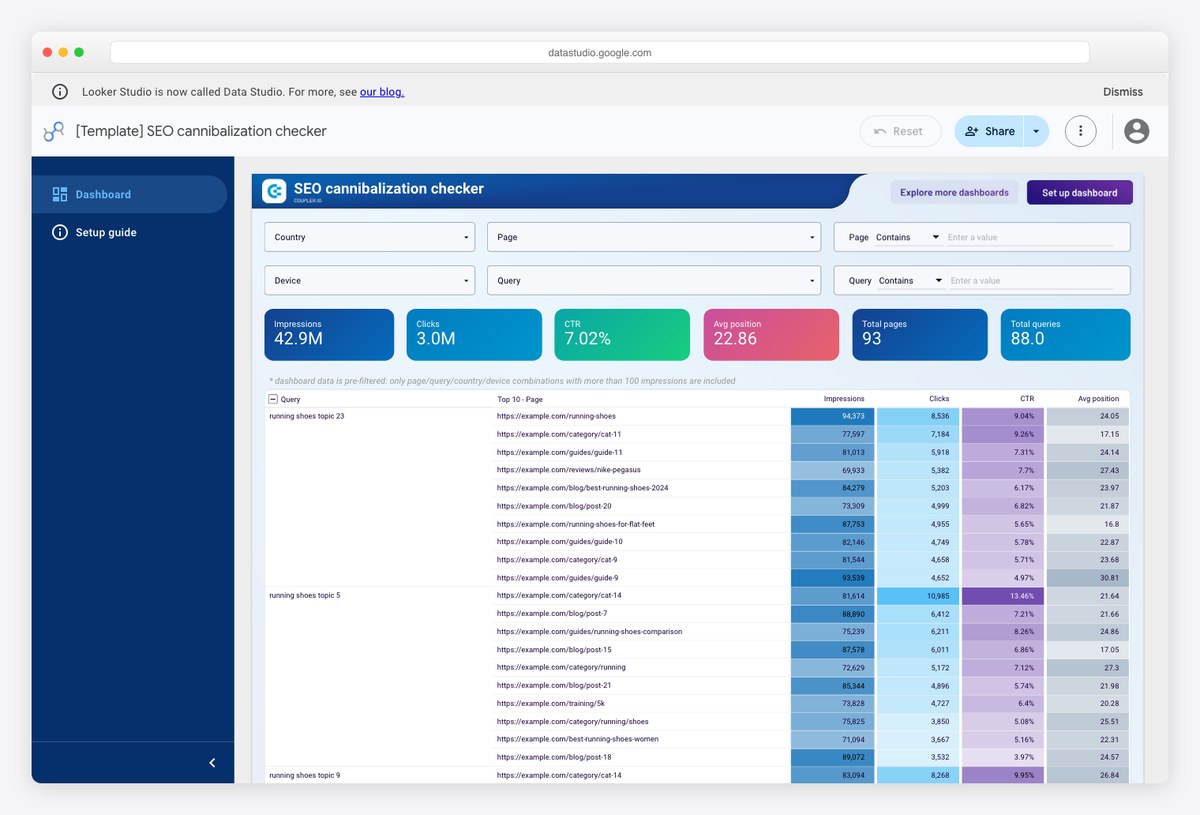The height and width of the screenshot is (815, 1200).
Task: Click the 10,985 clicks cell
Action: pyautogui.click(x=917, y=596)
